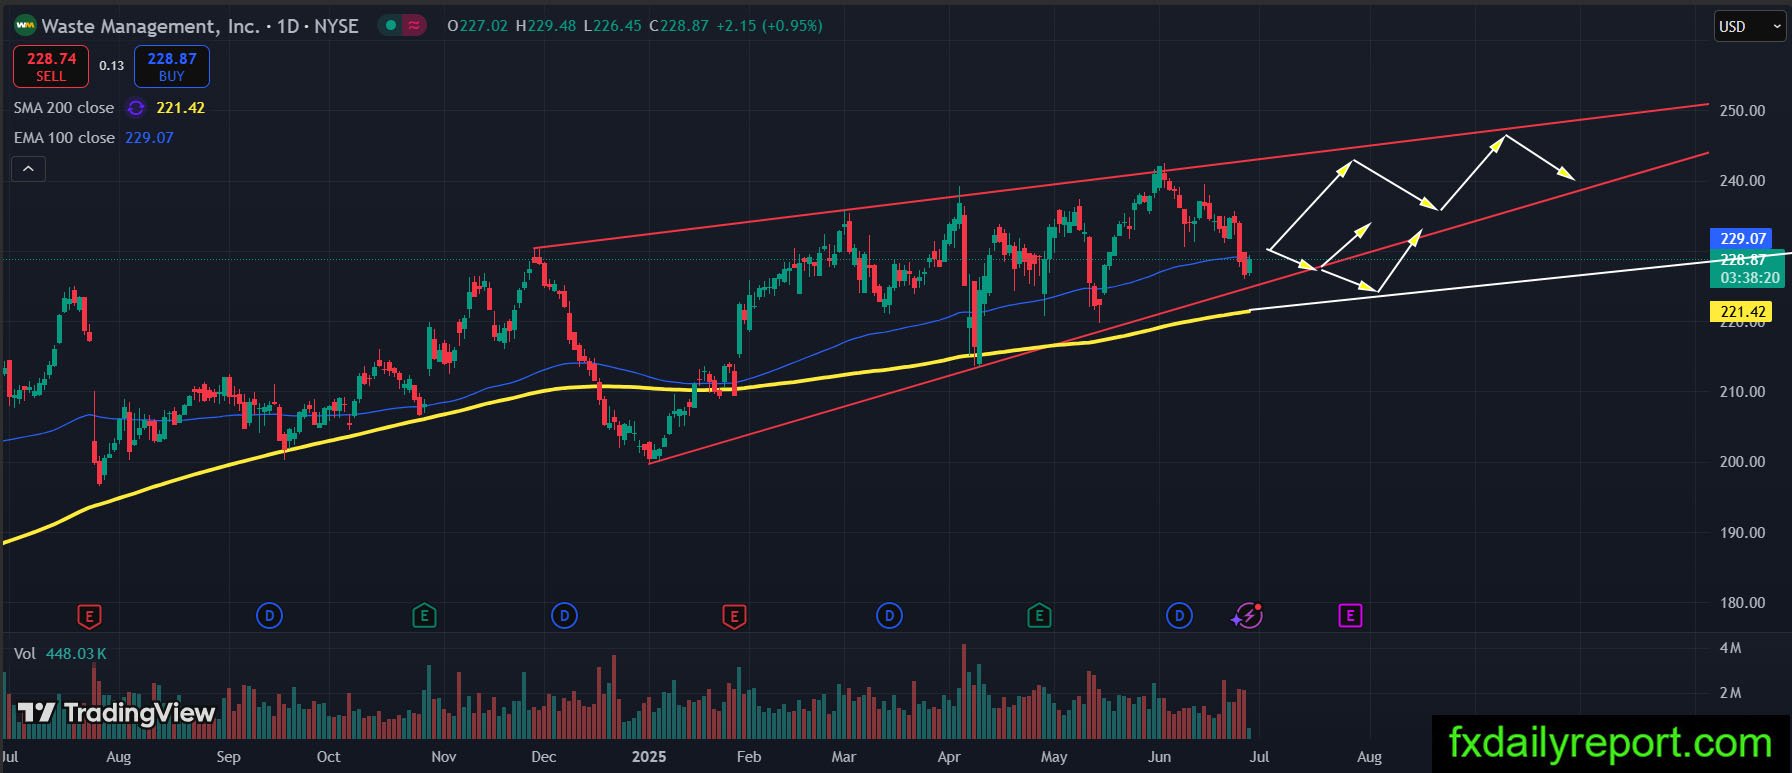The image size is (1792, 773).
Task: Click the Jun label on the time axis
Action: tap(1159, 757)
